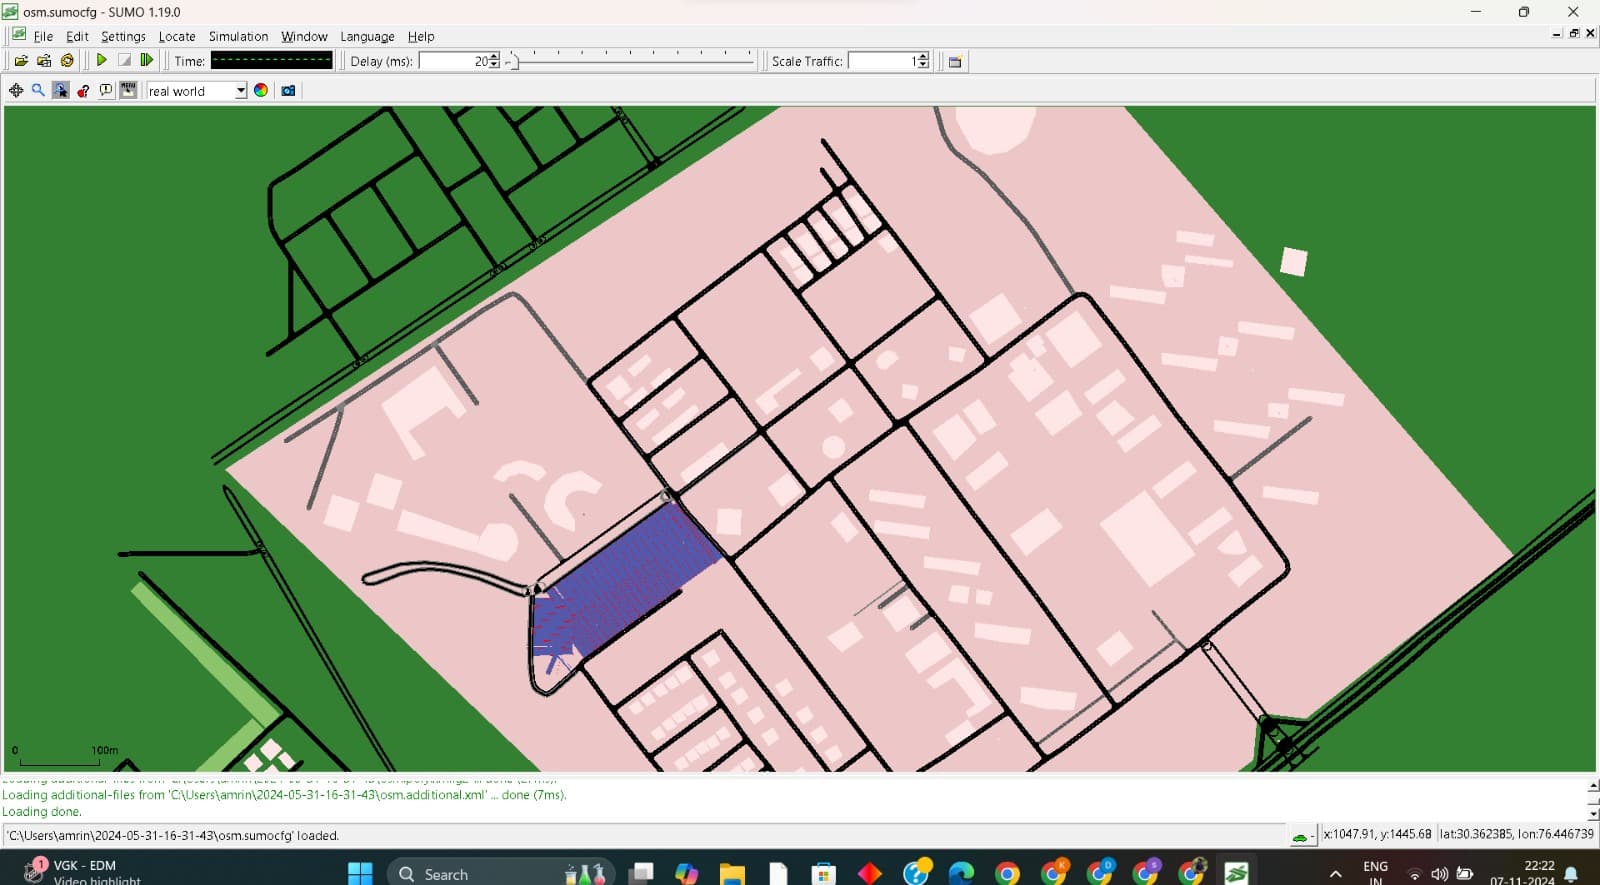This screenshot has height=885, width=1600.
Task: Click the SUMO icon in menu bar
Action: pos(19,35)
